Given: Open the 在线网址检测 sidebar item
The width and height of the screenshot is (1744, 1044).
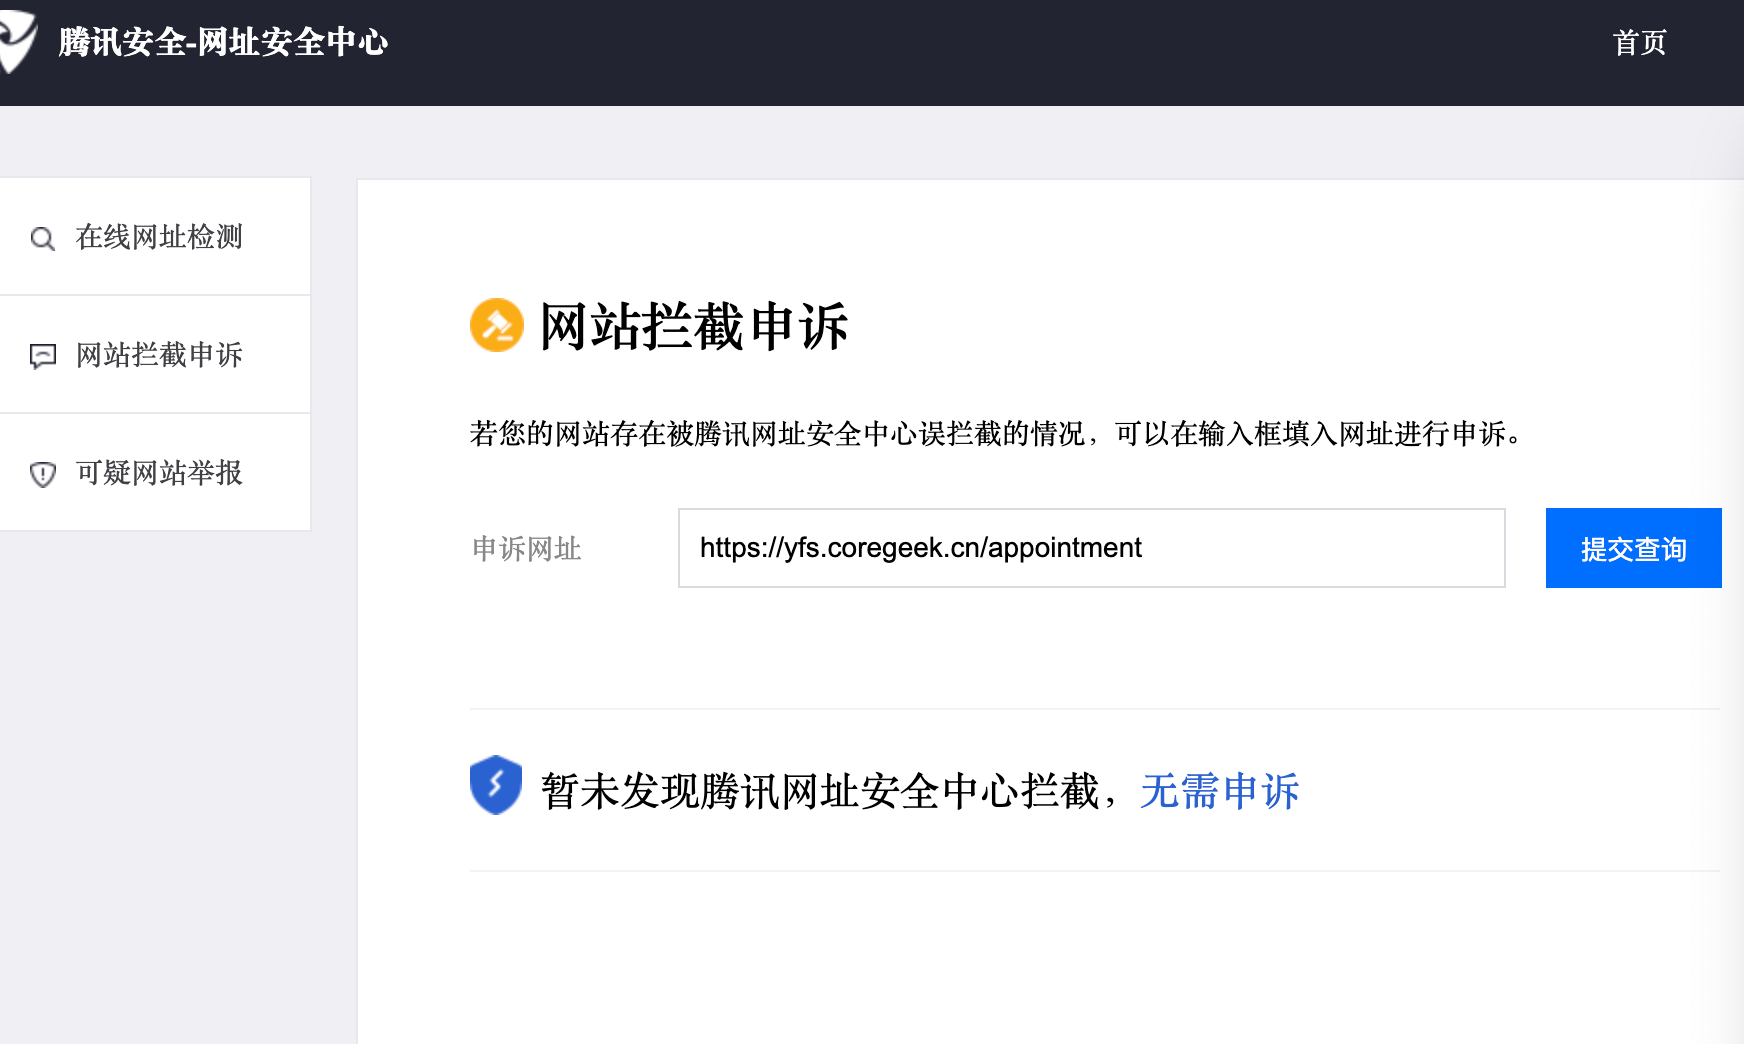Looking at the screenshot, I should [x=155, y=237].
